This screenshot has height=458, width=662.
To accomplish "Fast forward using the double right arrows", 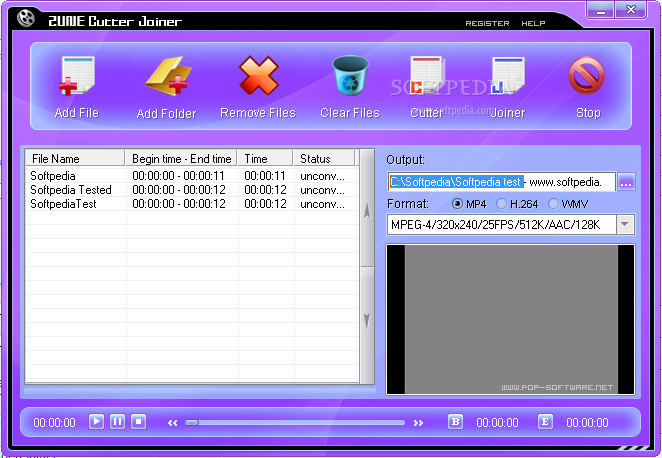I will pos(418,423).
